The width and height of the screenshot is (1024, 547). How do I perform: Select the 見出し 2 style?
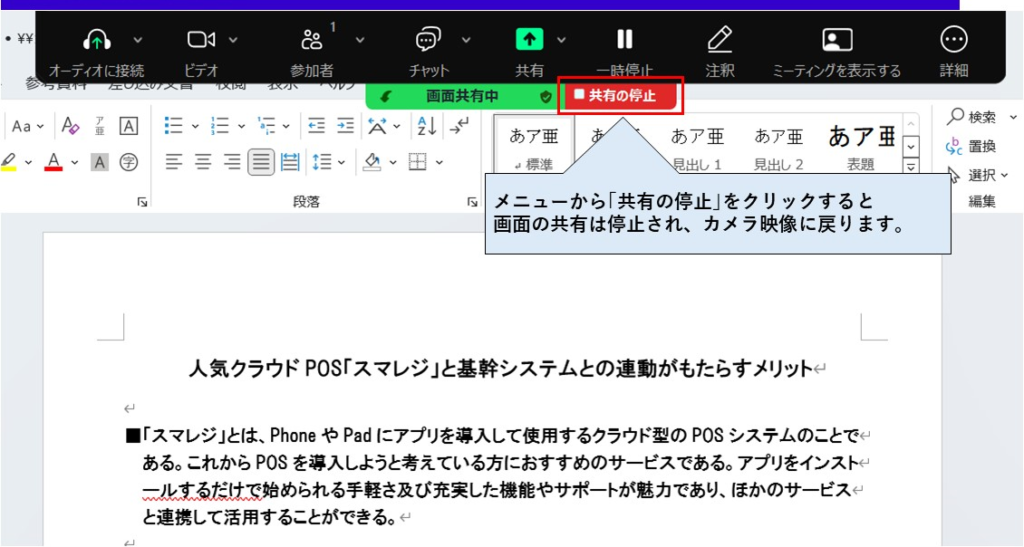(x=778, y=149)
